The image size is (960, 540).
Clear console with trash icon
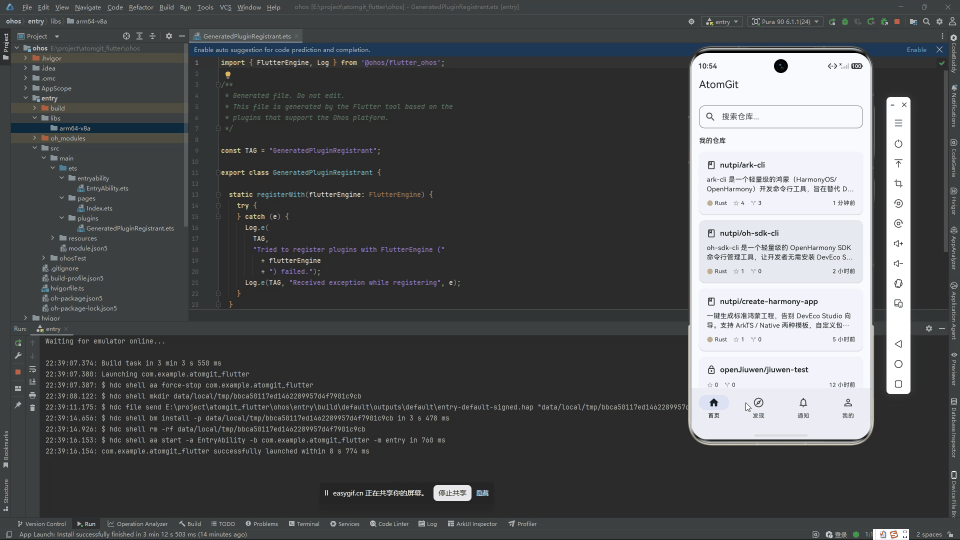32,408
